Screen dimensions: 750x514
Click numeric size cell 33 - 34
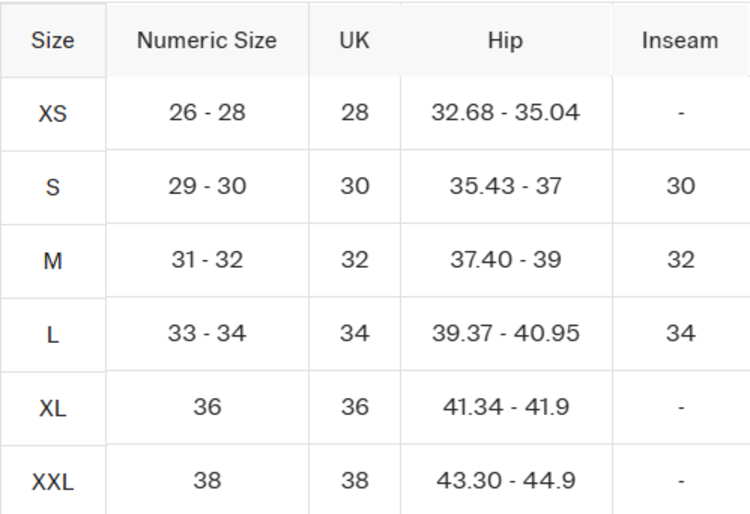[x=207, y=333]
